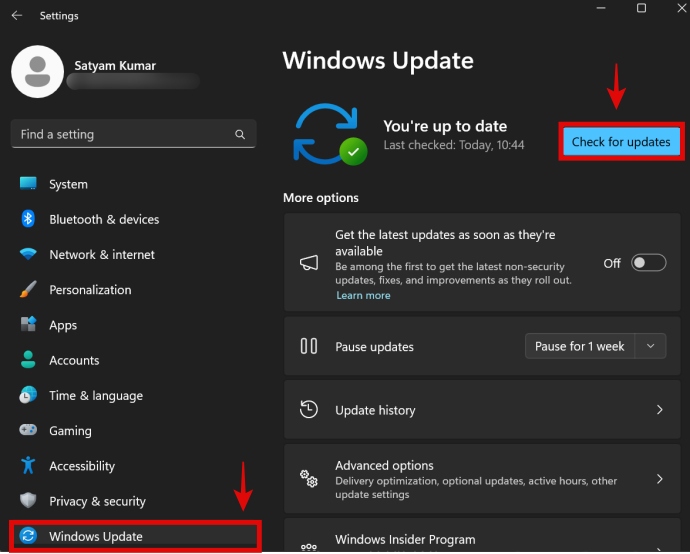Click the back arrow in Settings header
The image size is (690, 554).
[x=17, y=15]
